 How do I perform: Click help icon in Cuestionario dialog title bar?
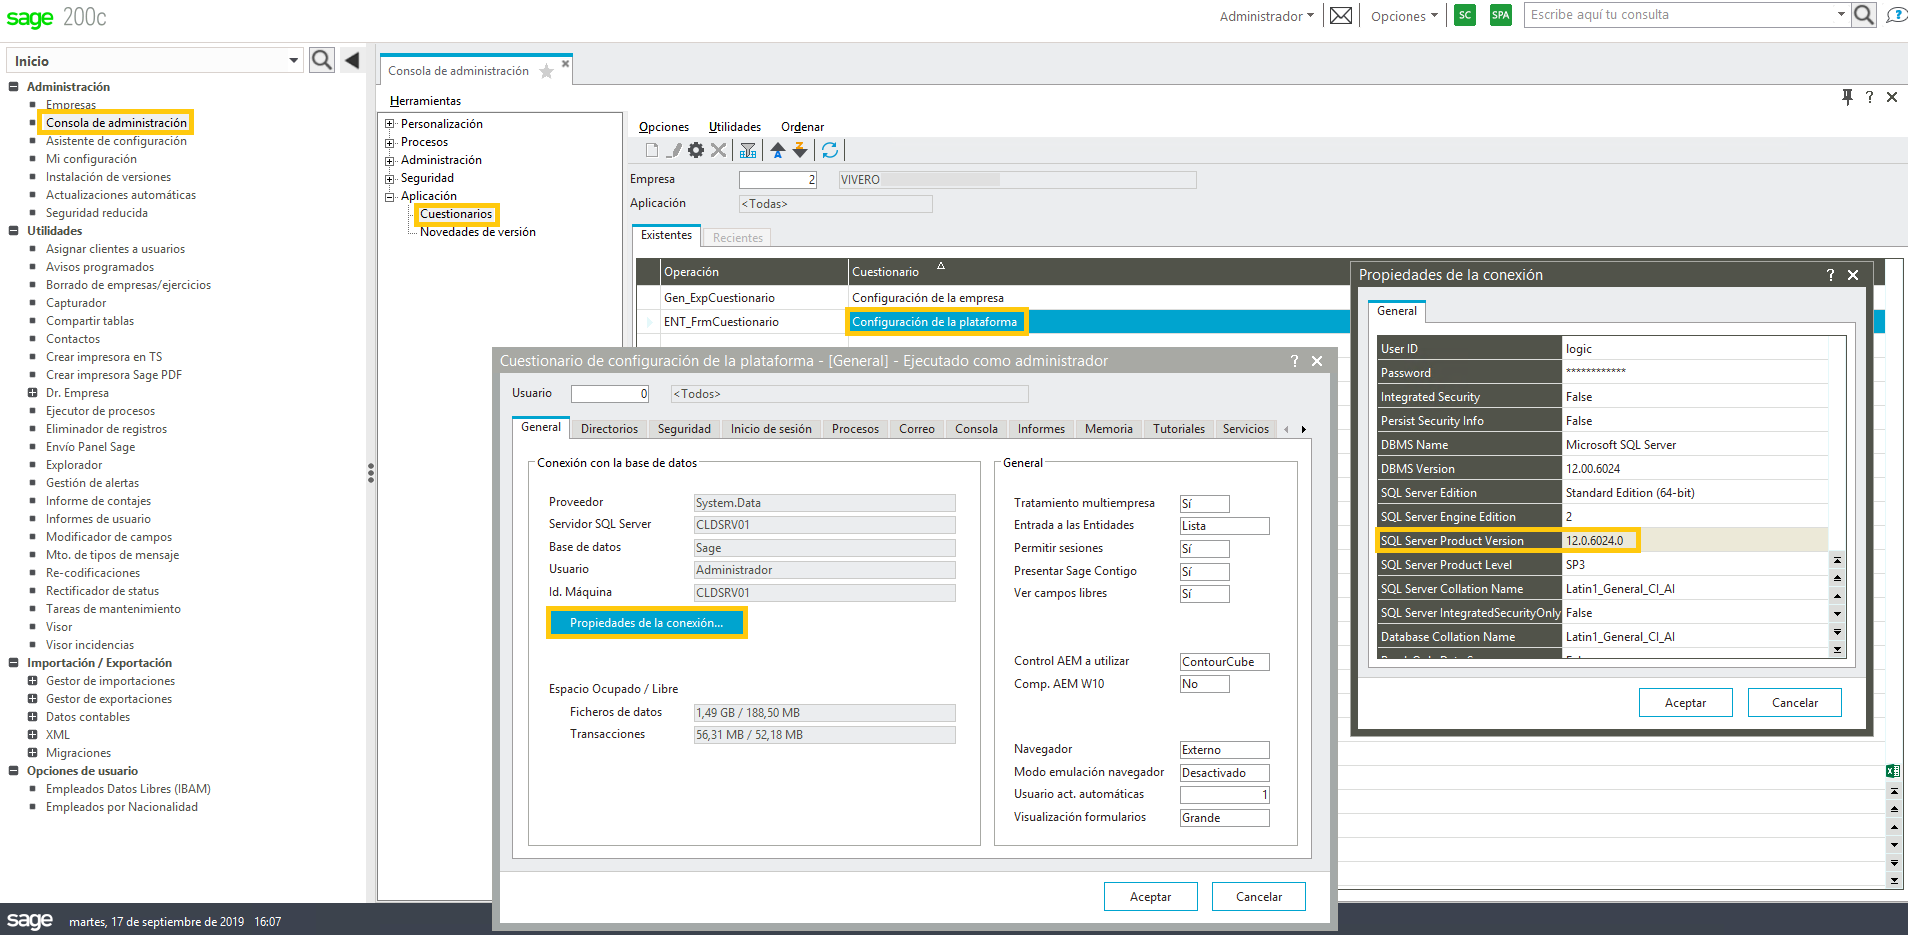[1295, 361]
